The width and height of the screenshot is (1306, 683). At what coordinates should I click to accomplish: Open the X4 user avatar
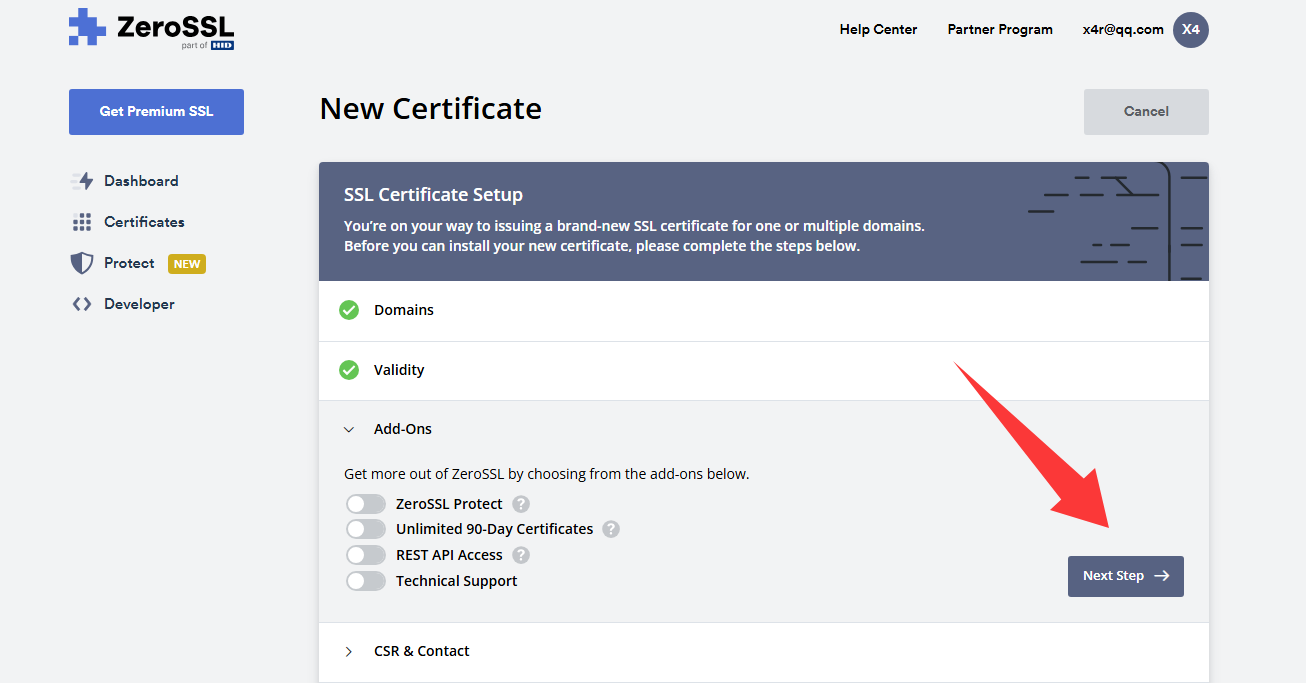[x=1190, y=30]
